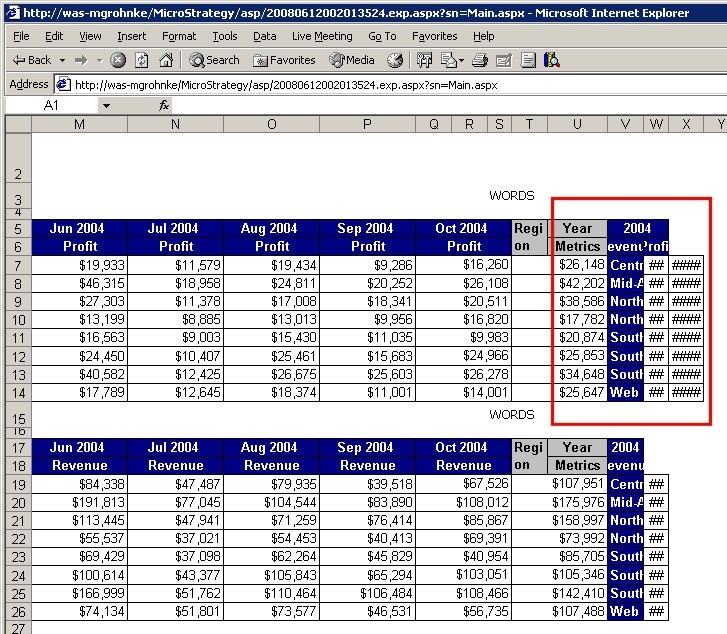Click the WORDS label in row 15
Screen dimensions: 727x634
pyautogui.click(x=511, y=415)
